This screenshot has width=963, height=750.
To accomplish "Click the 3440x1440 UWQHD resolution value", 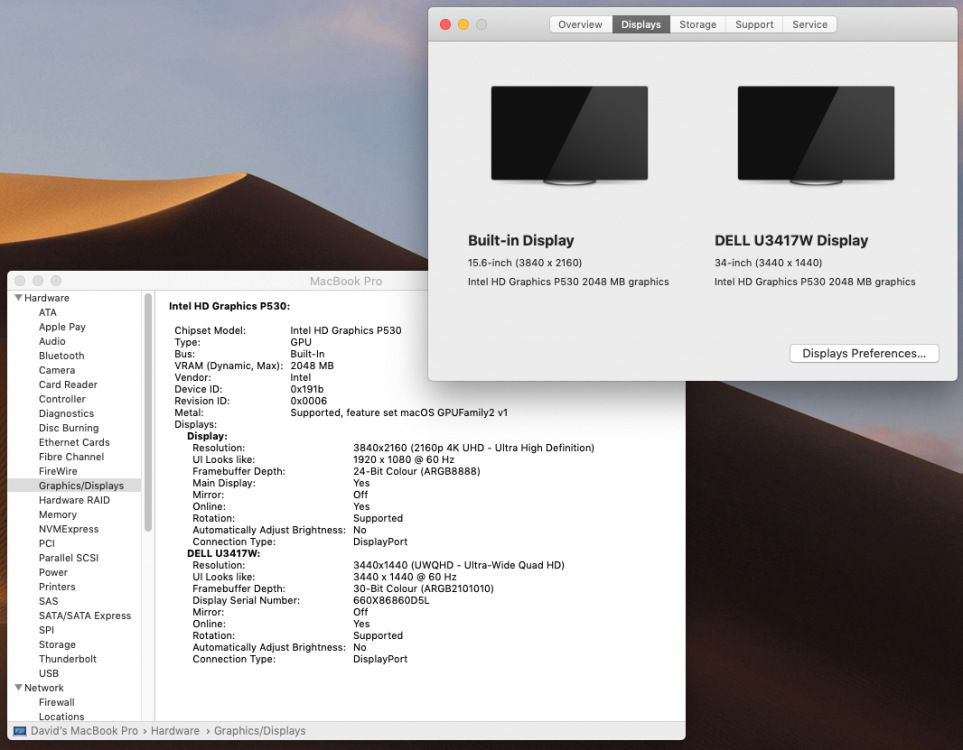I will [x=459, y=565].
